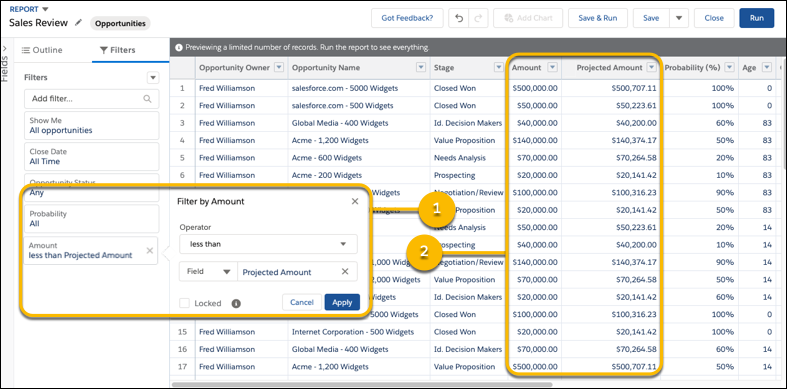Open Age column menu

click(766, 68)
